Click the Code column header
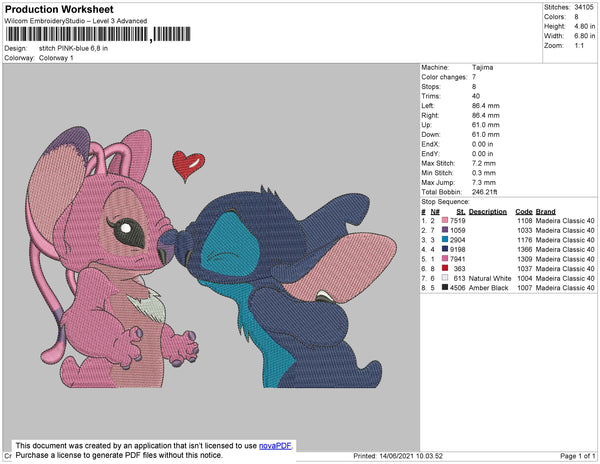 point(524,212)
